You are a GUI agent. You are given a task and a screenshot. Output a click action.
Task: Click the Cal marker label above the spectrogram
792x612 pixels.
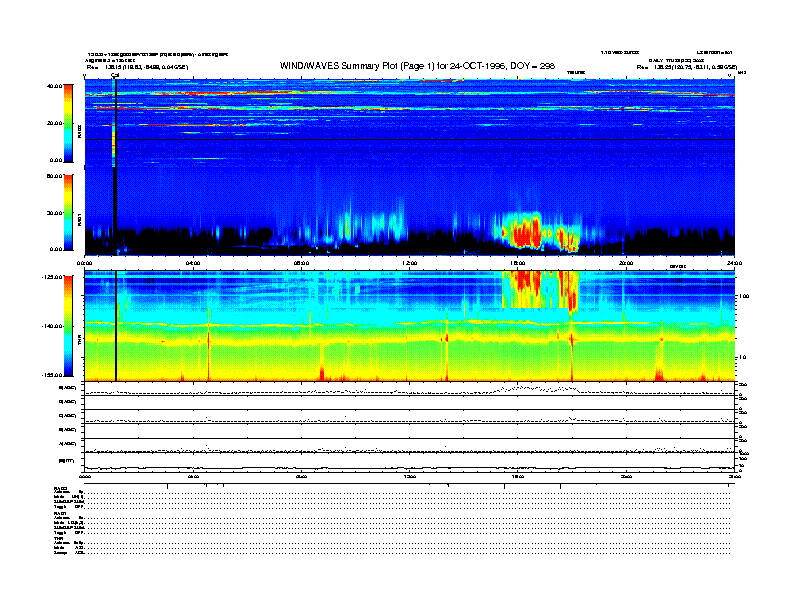(115, 75)
